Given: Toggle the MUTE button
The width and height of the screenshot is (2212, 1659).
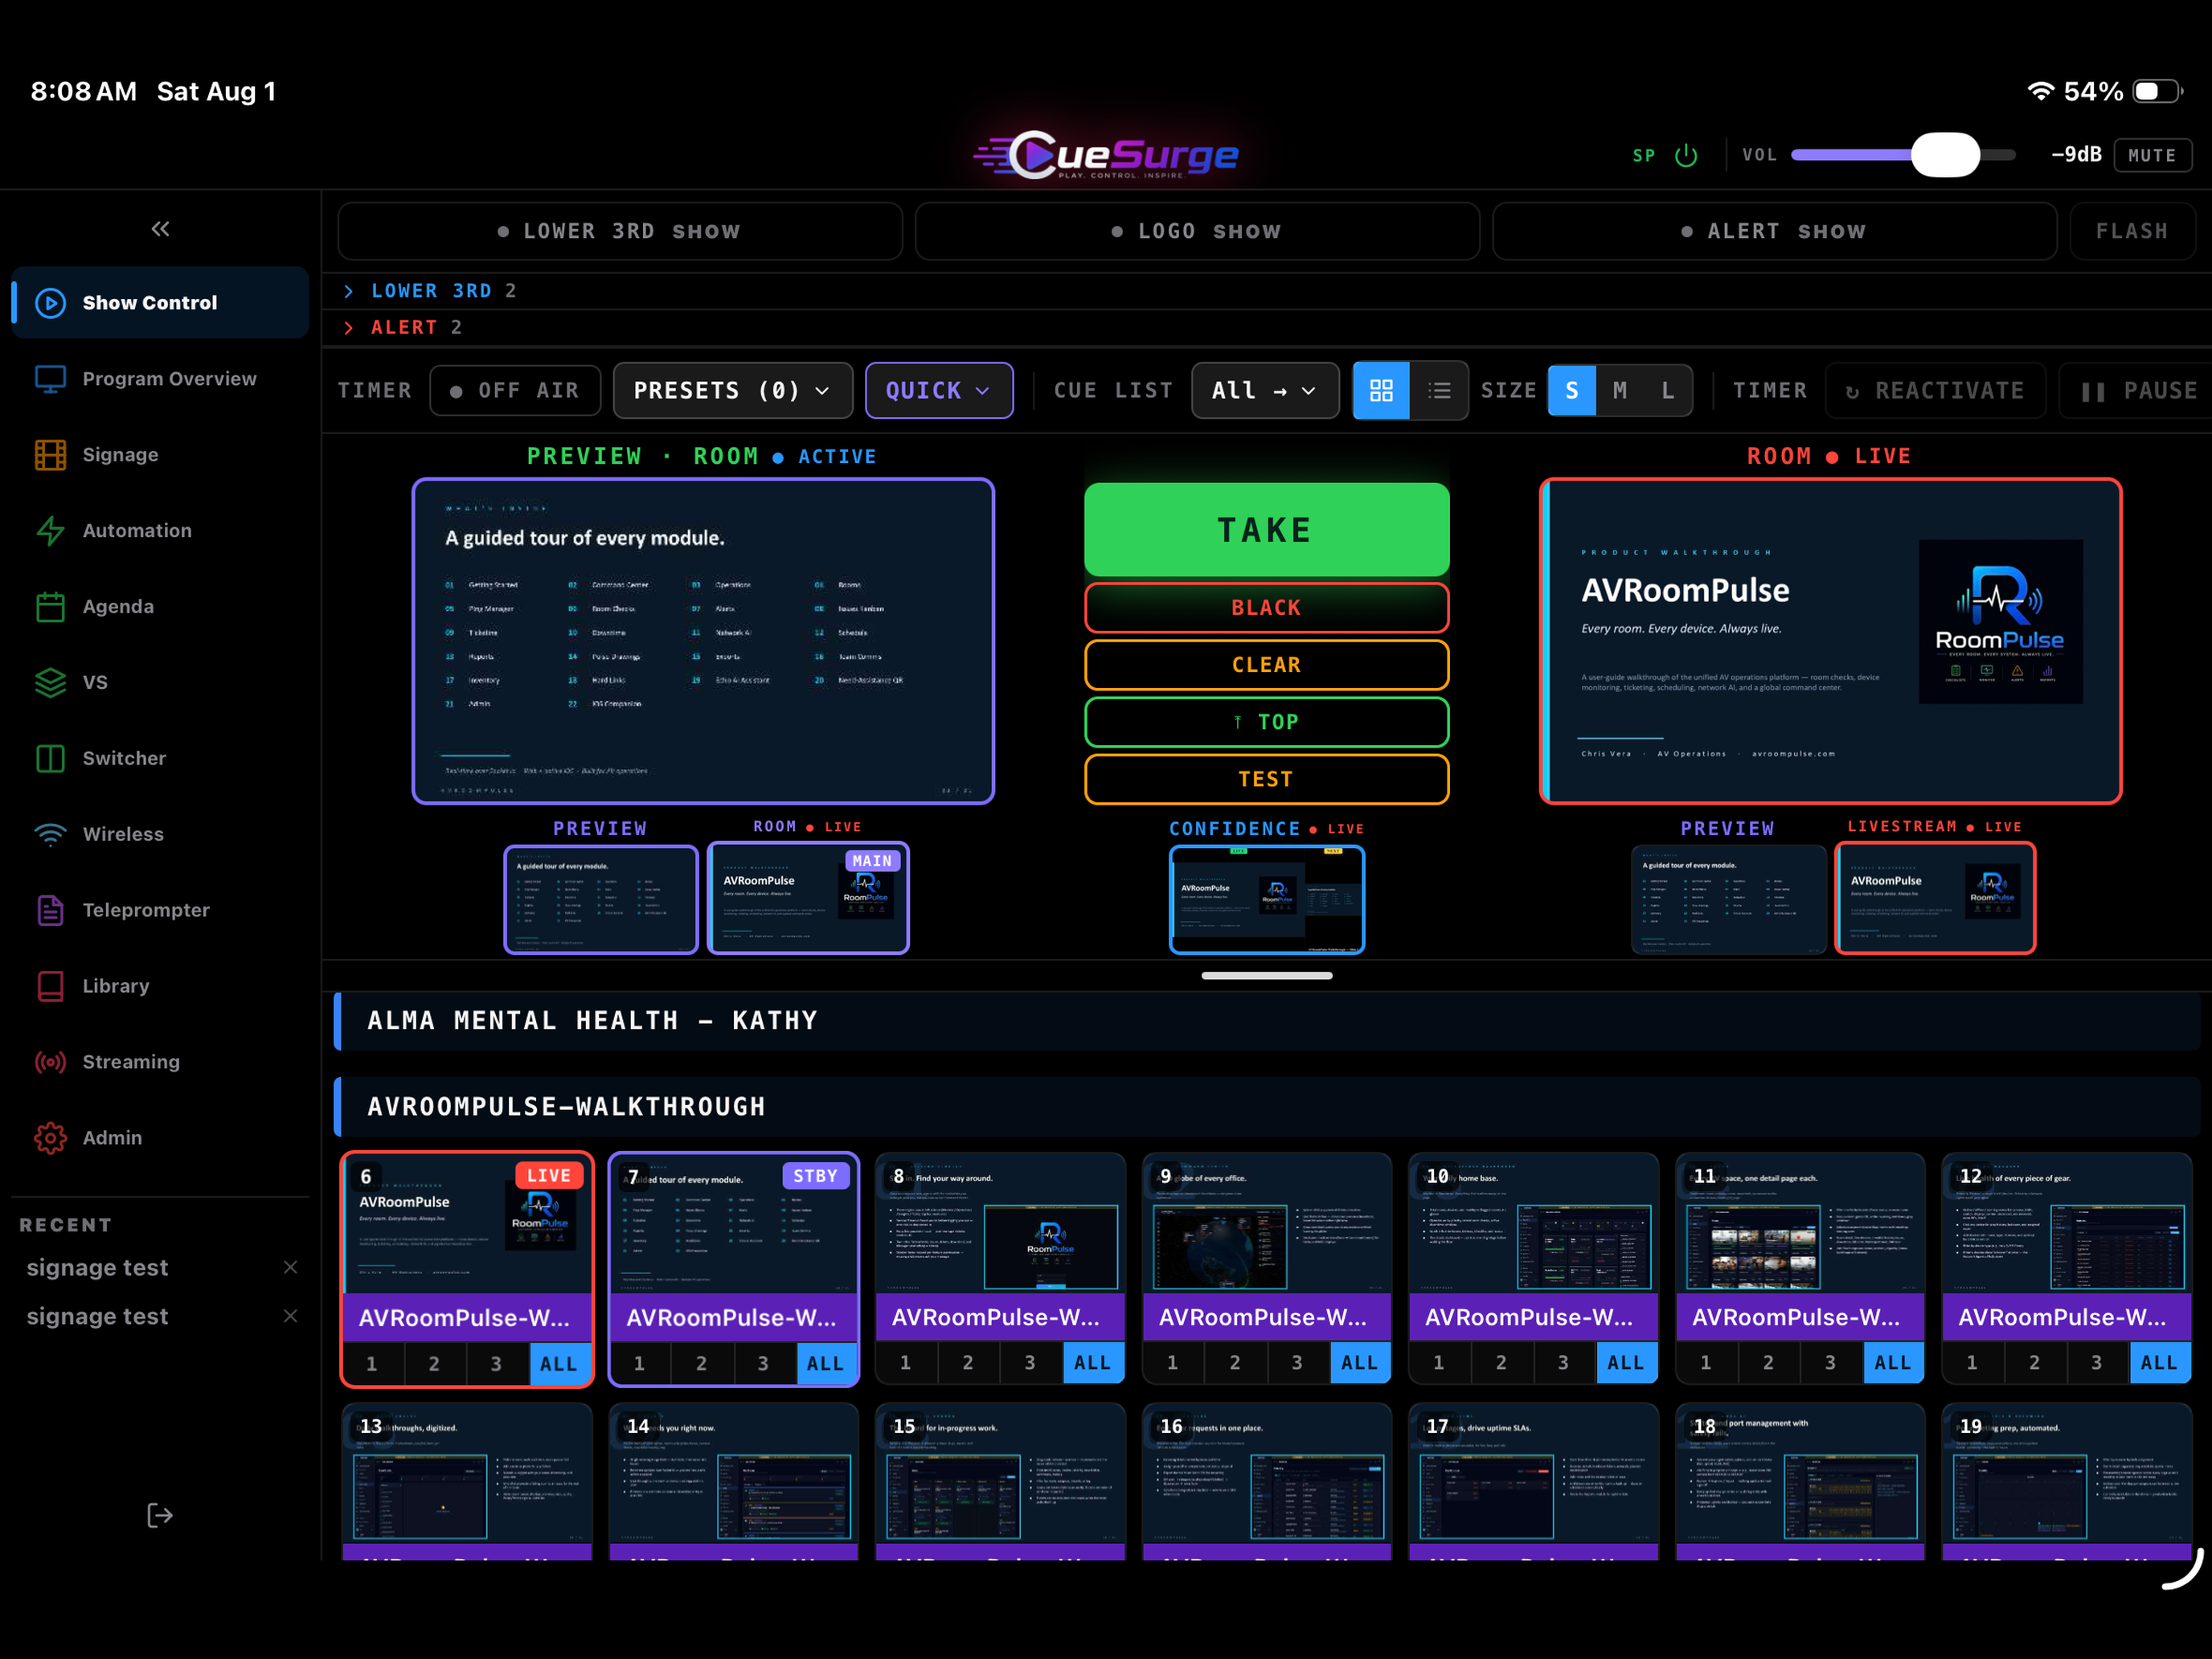Looking at the screenshot, I should click(x=2152, y=155).
